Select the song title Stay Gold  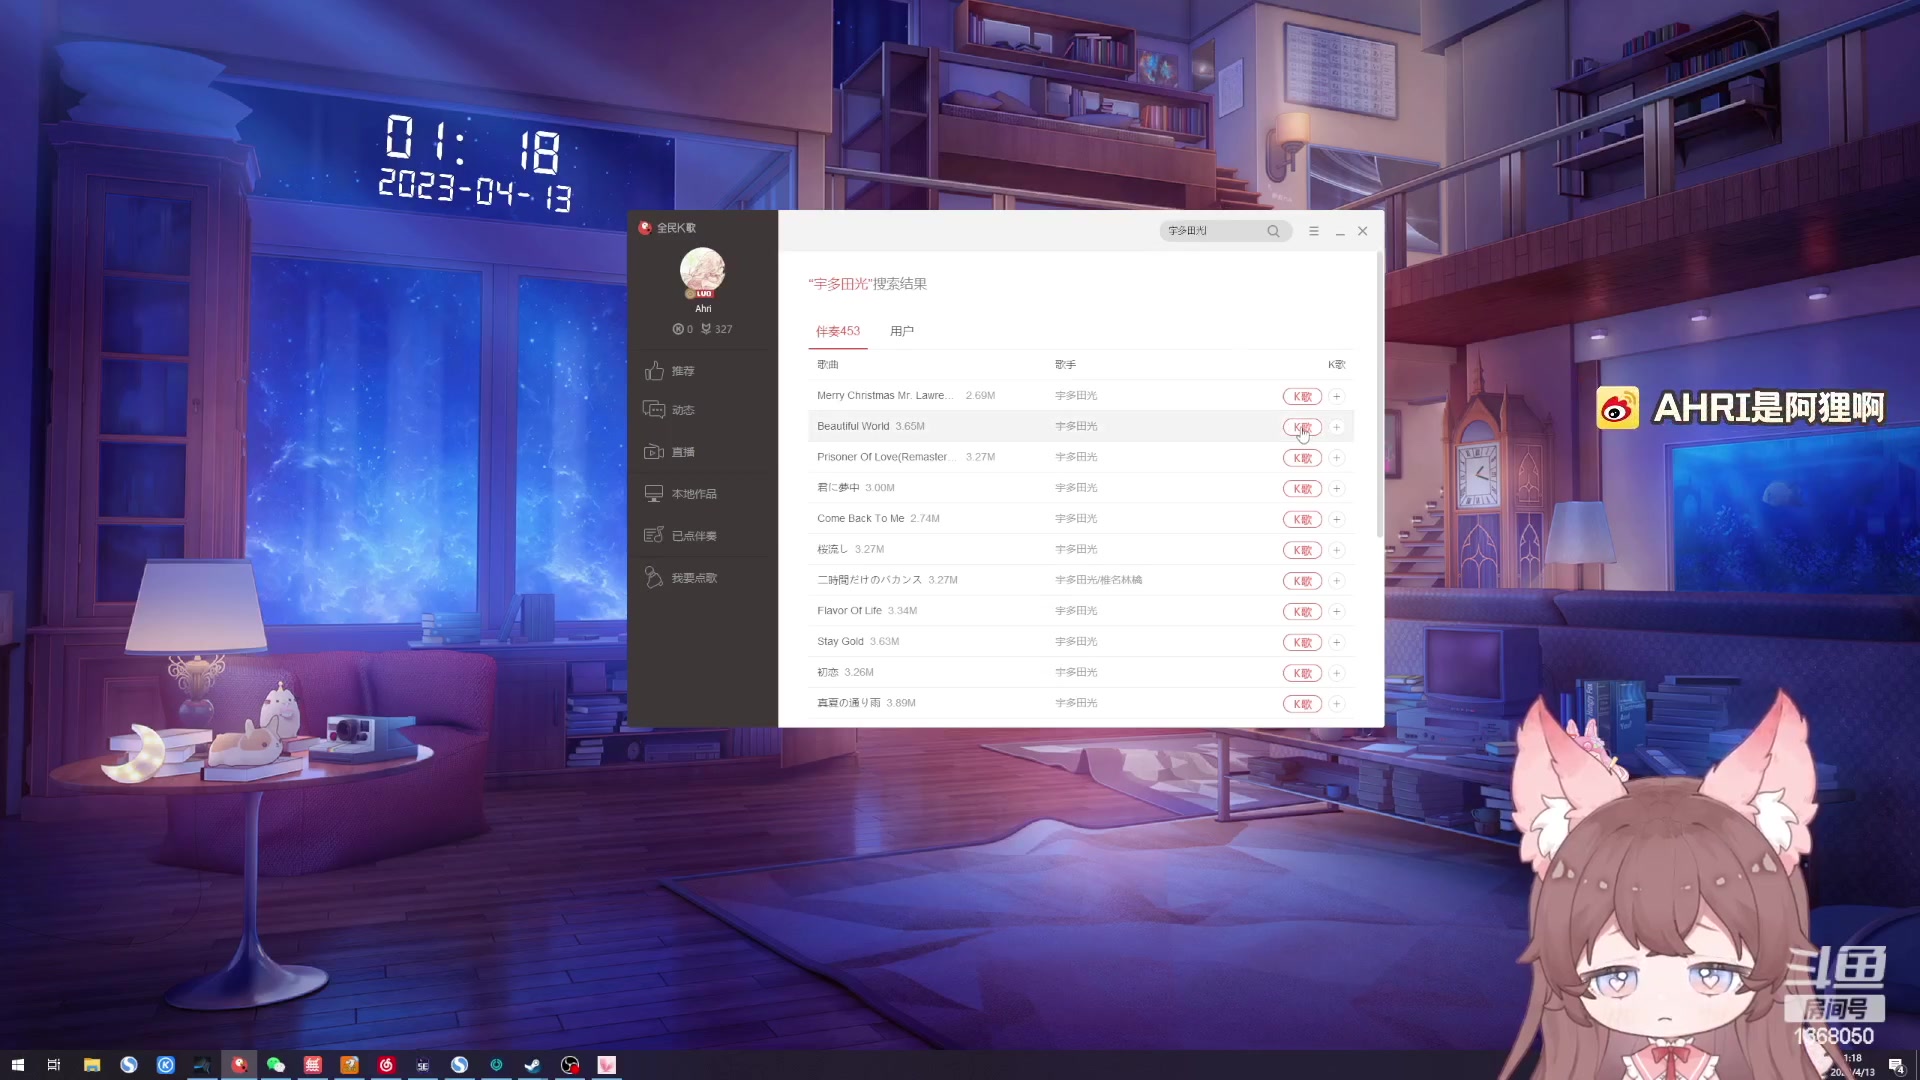pos(840,641)
